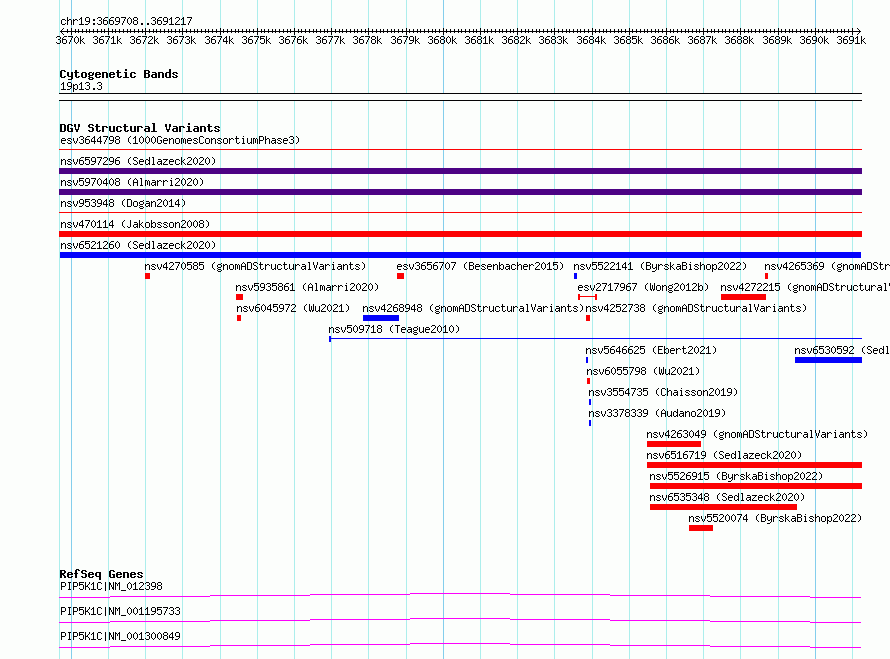The height and width of the screenshot is (659, 890).
Task: Select PIP5K1C|NM_001195733 transcript label
Action: pyautogui.click(x=120, y=611)
